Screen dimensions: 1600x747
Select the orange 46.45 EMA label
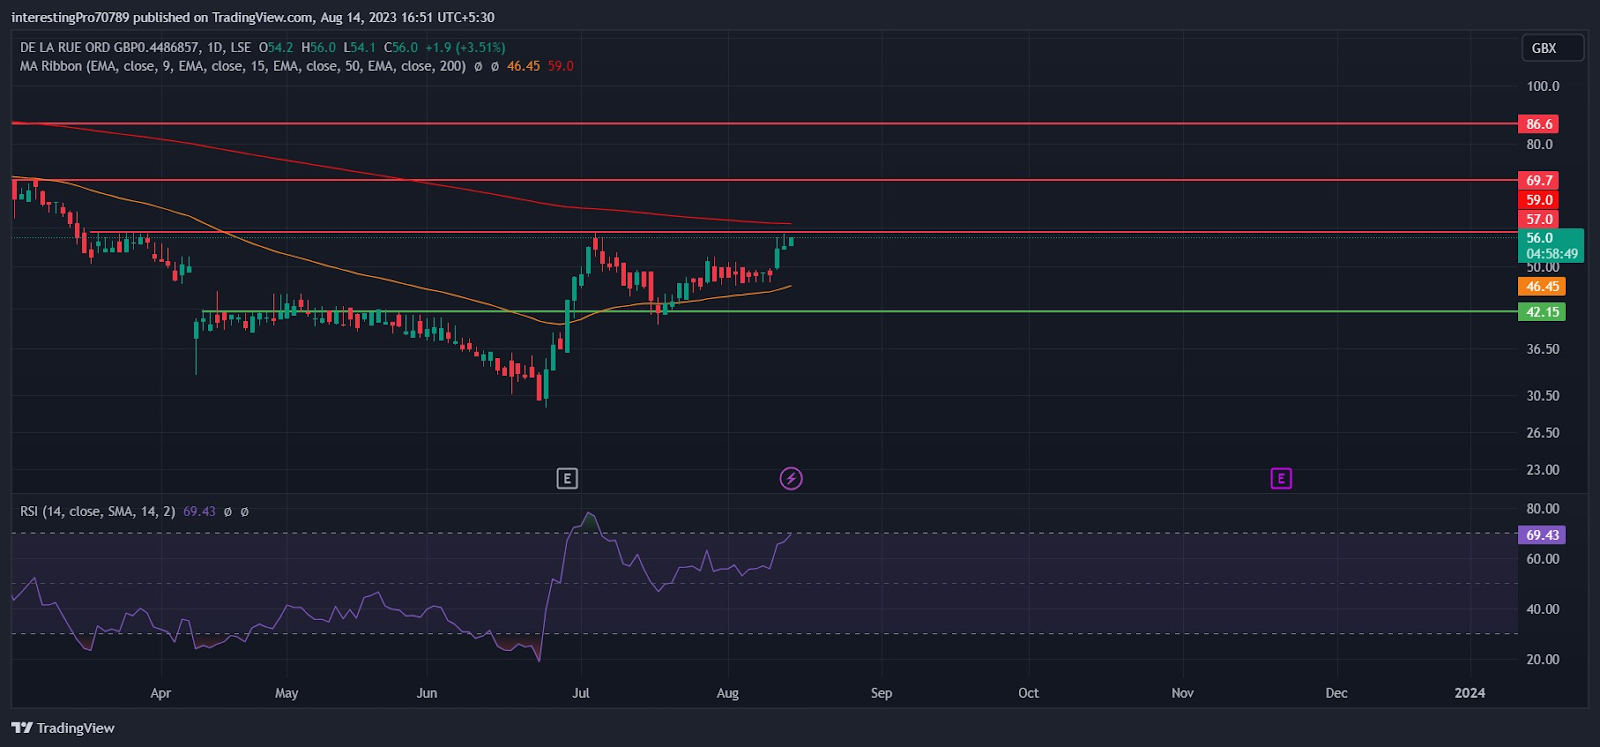1542,287
